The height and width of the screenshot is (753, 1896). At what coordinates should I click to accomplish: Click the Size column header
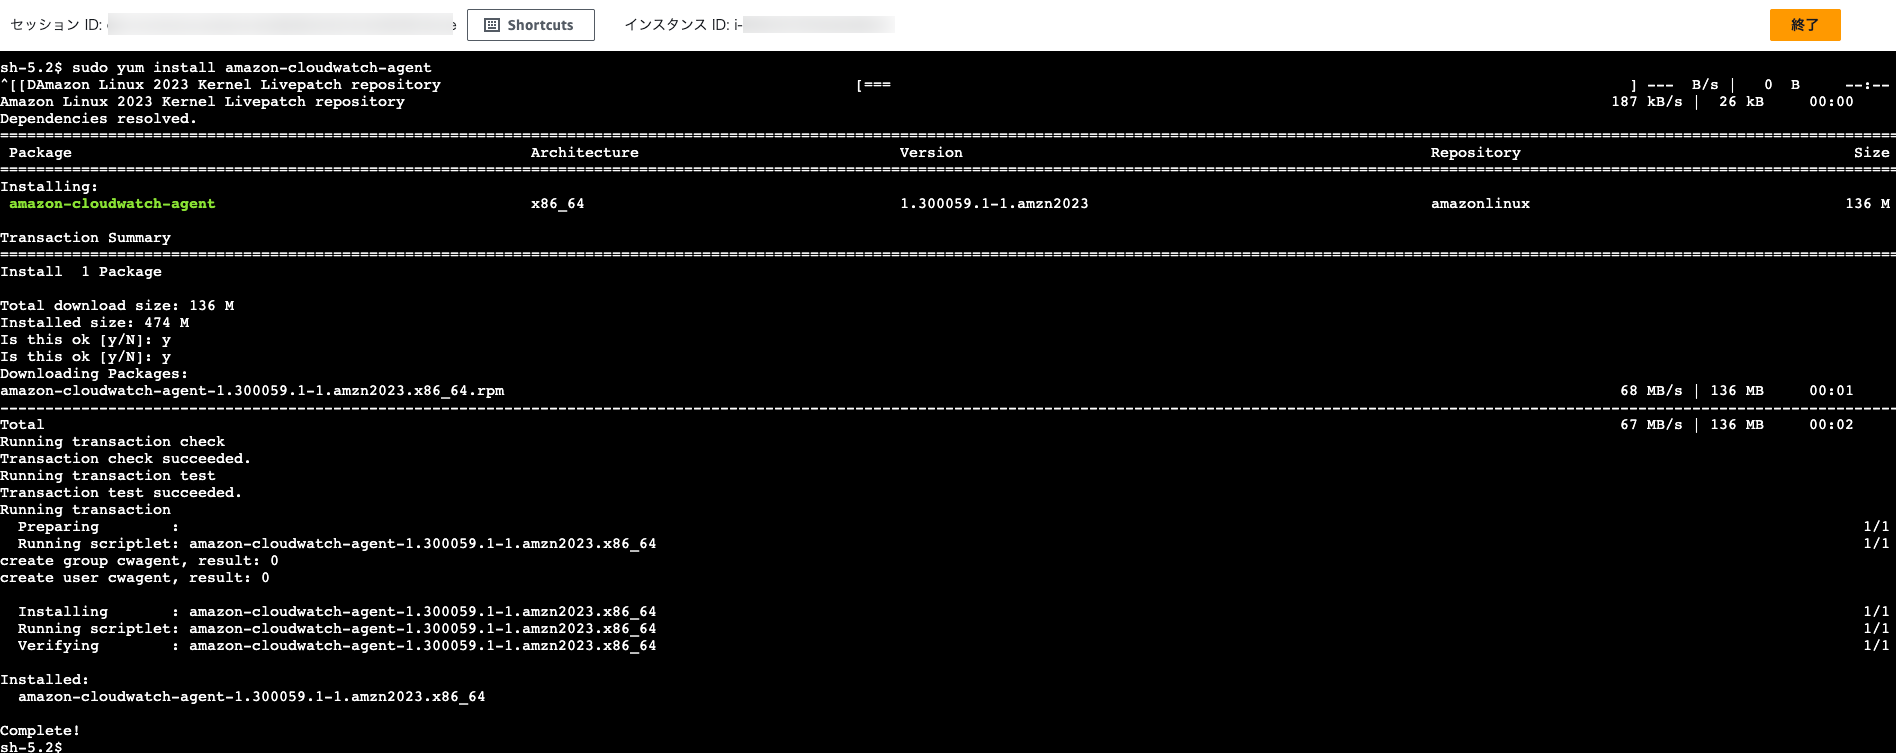[1872, 153]
